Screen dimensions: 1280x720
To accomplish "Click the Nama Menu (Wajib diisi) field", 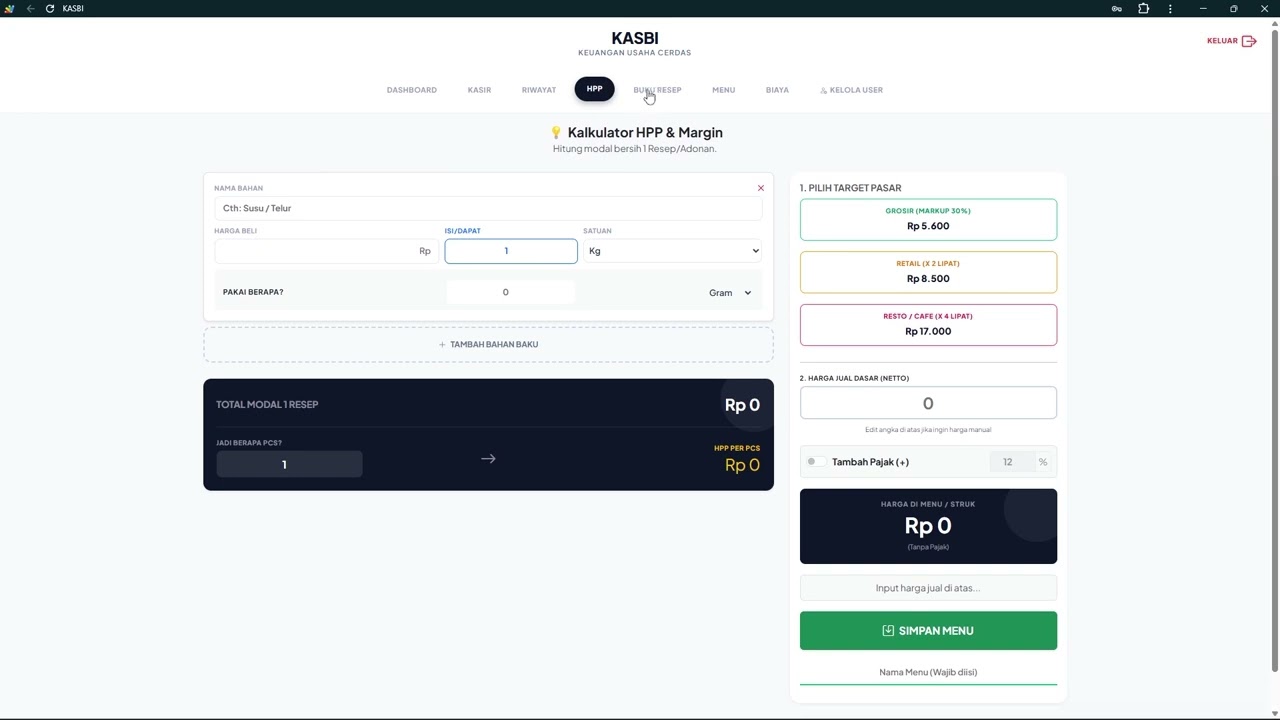I will point(928,672).
